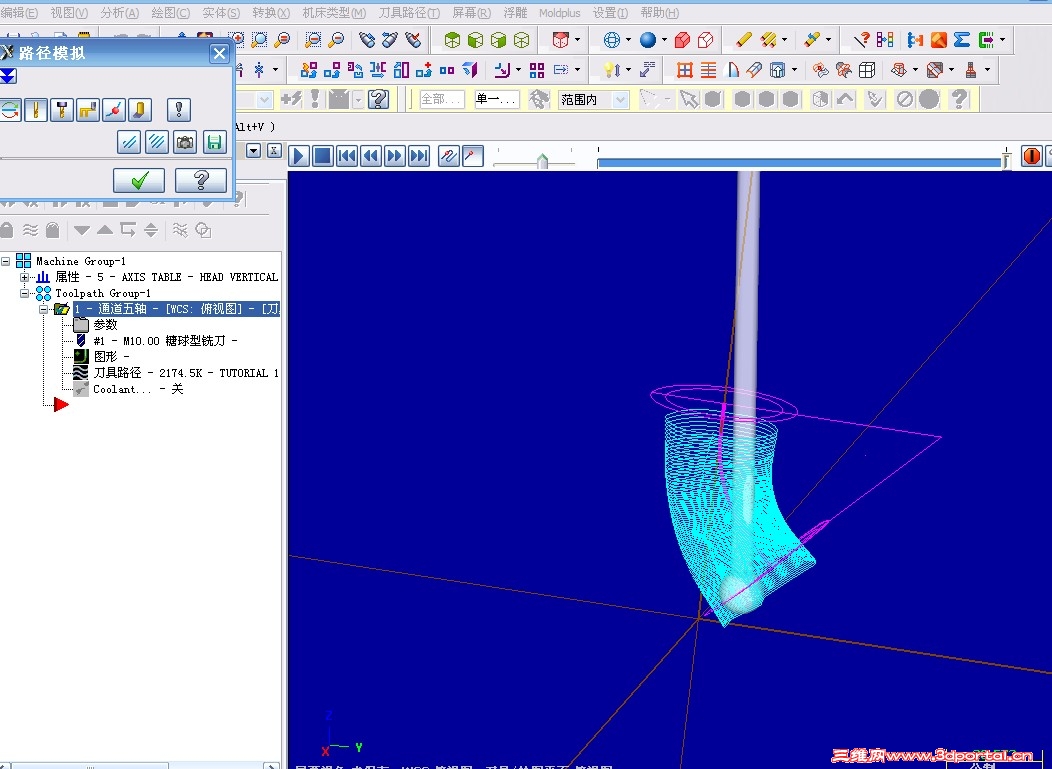Open the dropdown arrow beside the light bulb
The height and width of the screenshot is (769, 1052).
click(x=629, y=70)
